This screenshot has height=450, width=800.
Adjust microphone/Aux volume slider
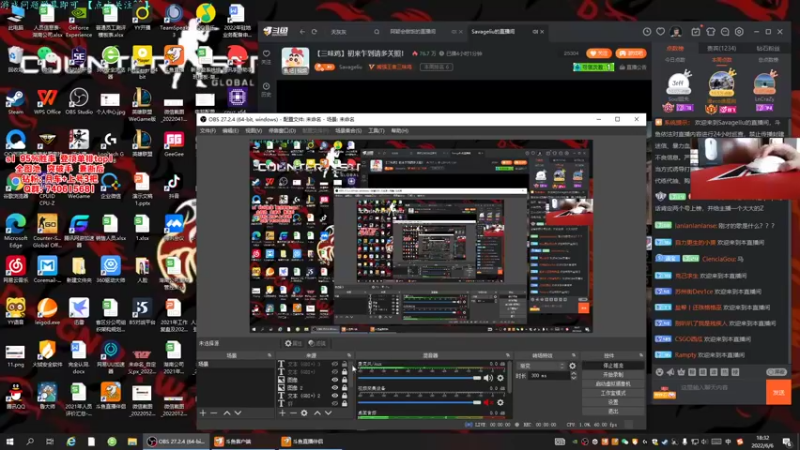[419, 378]
